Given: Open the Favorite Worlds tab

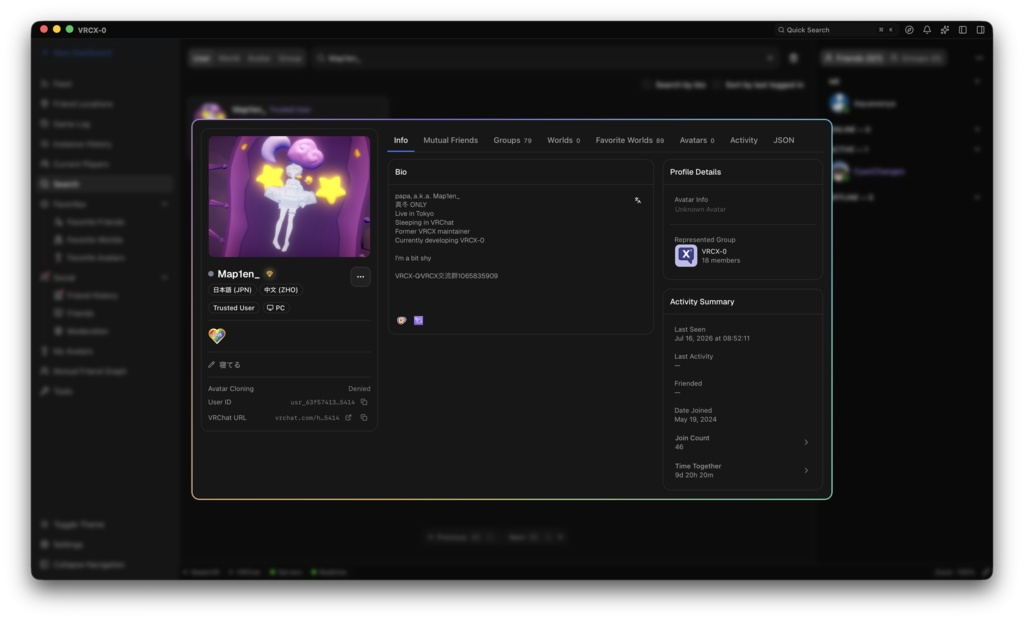Looking at the screenshot, I should [630, 140].
